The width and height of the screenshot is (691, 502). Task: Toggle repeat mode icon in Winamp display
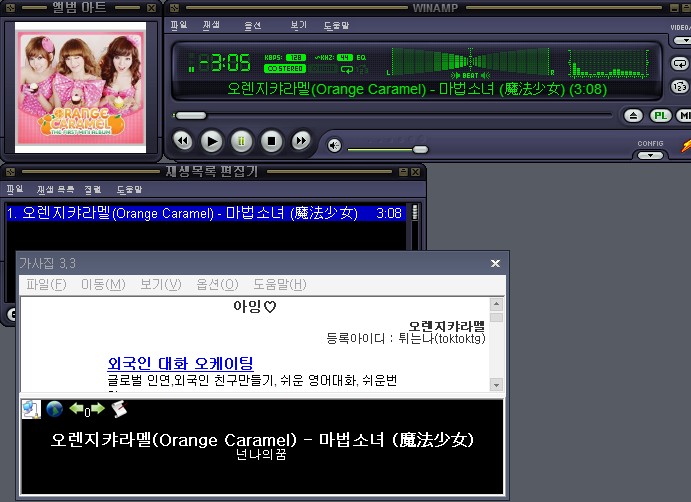point(346,69)
